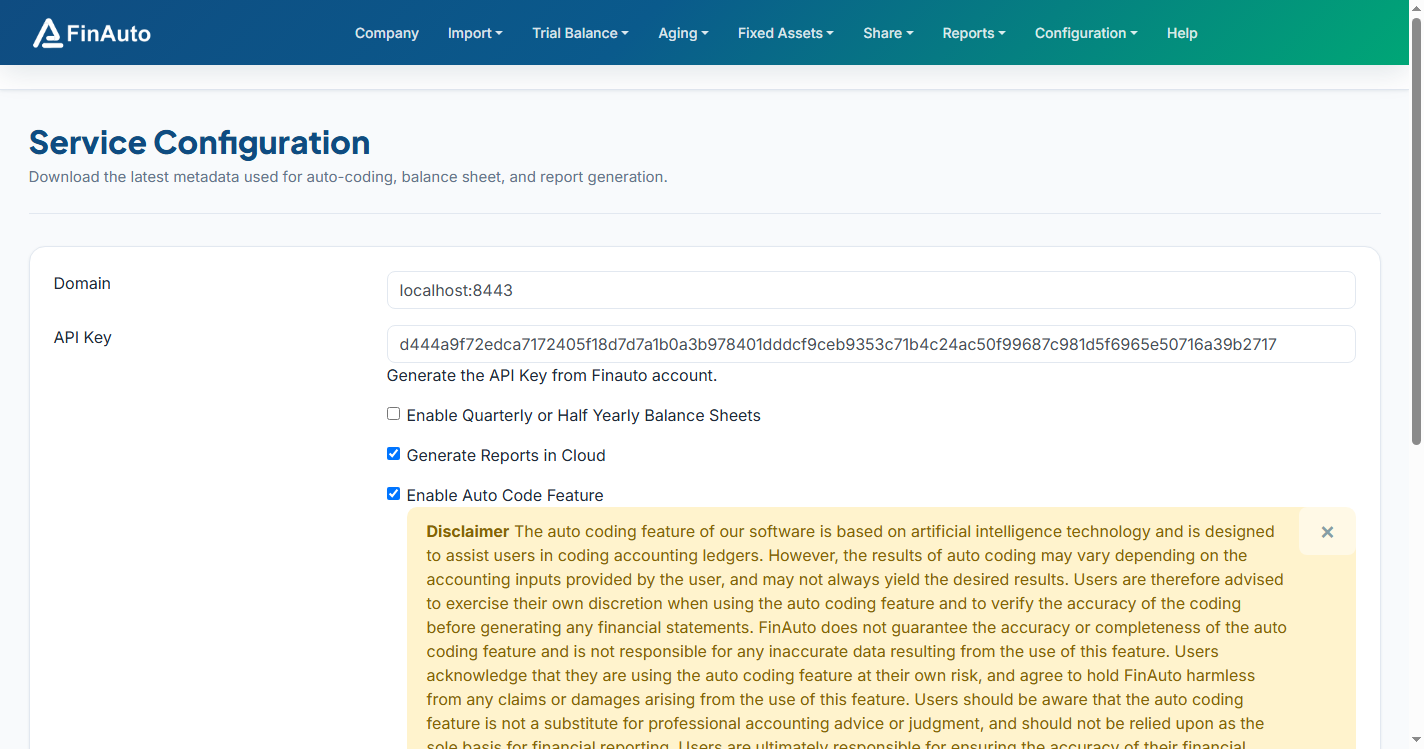The image size is (1424, 749).
Task: Open the Configuration dropdown
Action: 1086,33
